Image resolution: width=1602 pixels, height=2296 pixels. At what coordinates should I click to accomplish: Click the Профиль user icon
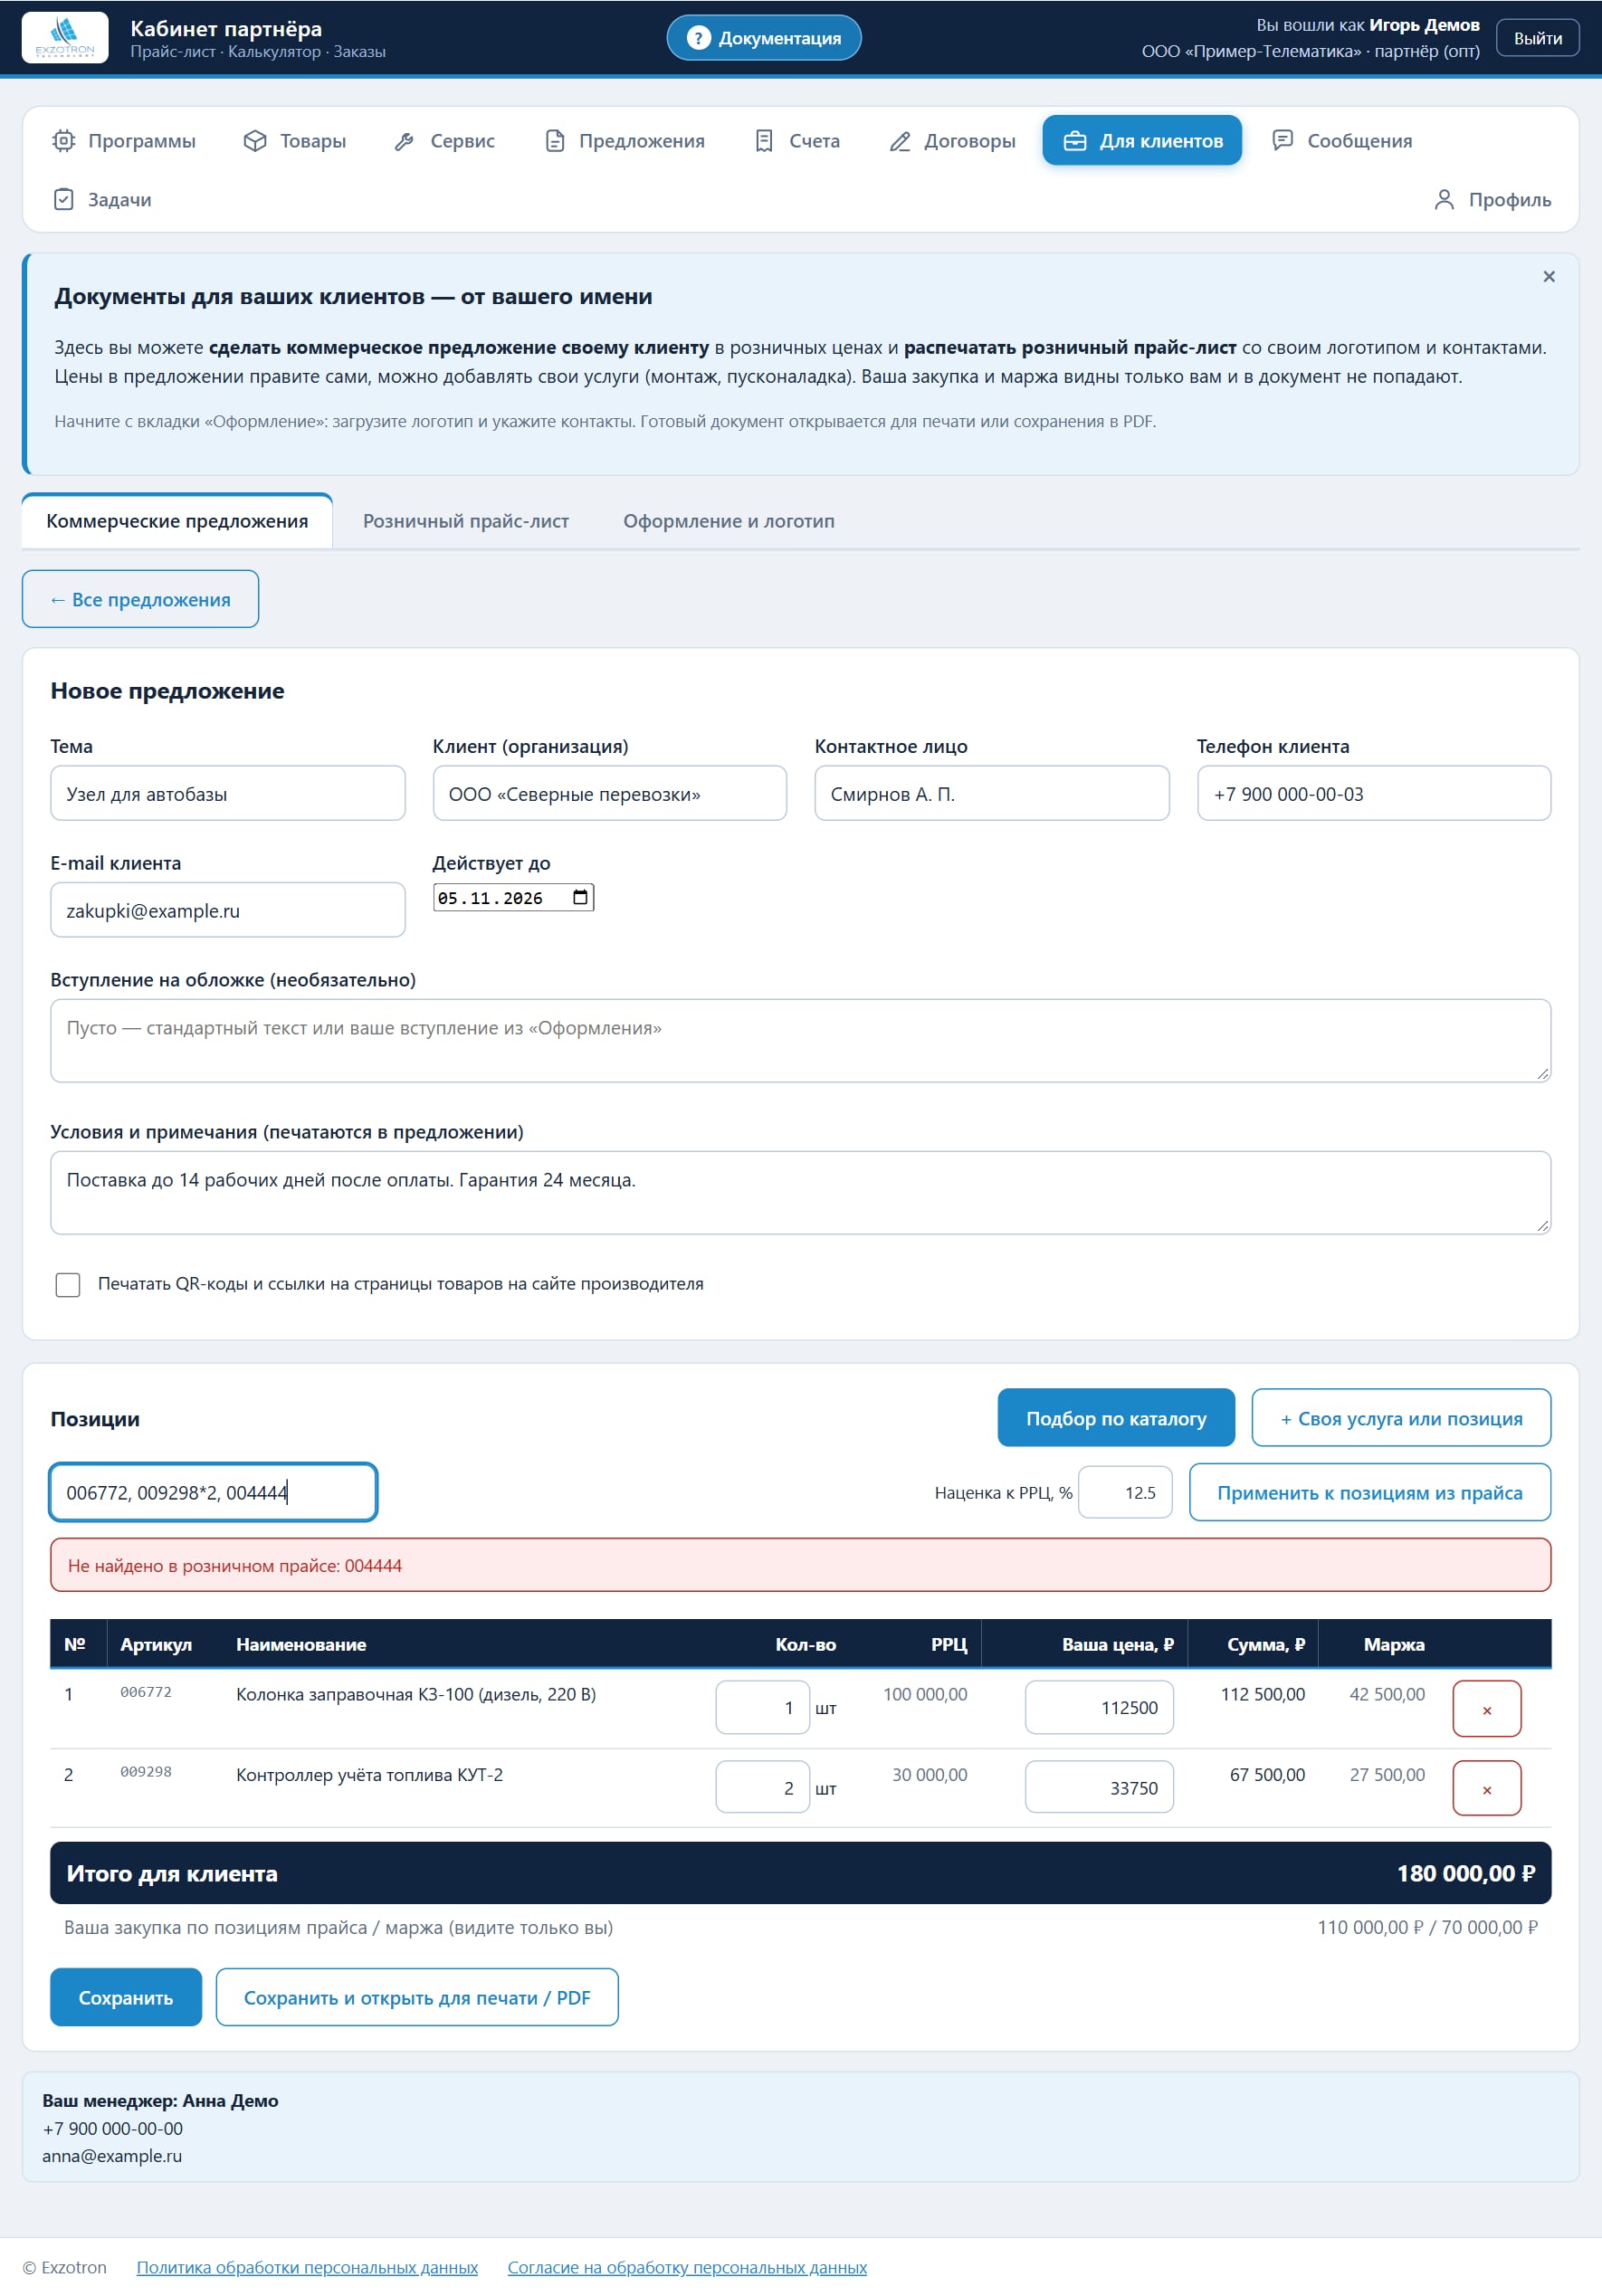(1443, 199)
